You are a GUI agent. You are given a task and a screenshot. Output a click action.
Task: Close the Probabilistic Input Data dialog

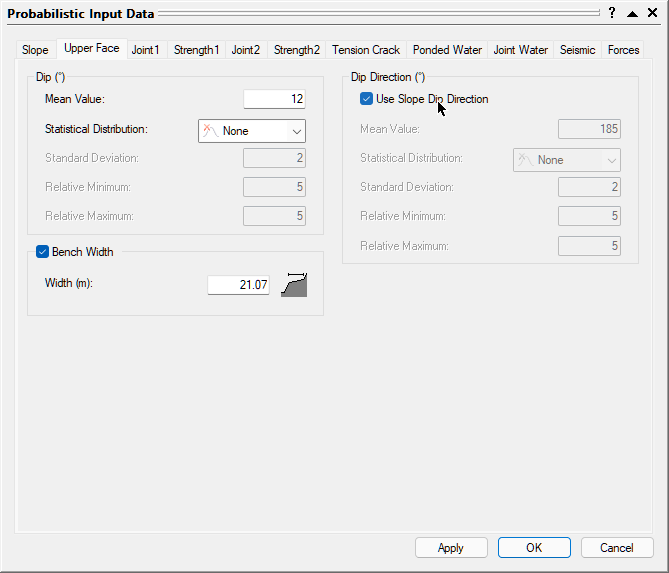pyautogui.click(x=652, y=13)
